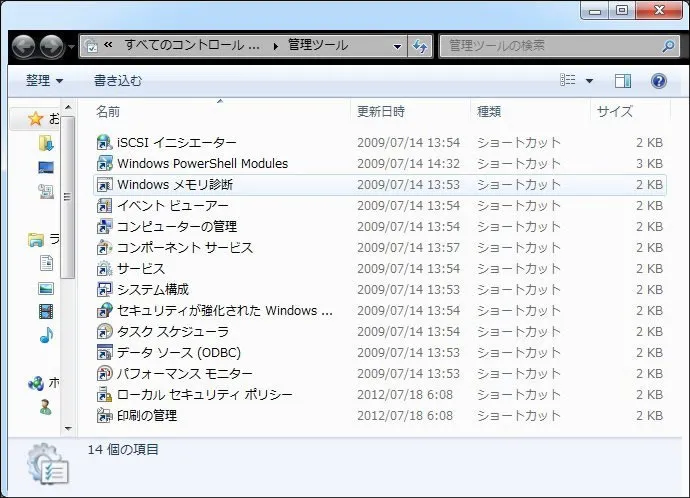Click the 3 KB size cell

click(650, 164)
